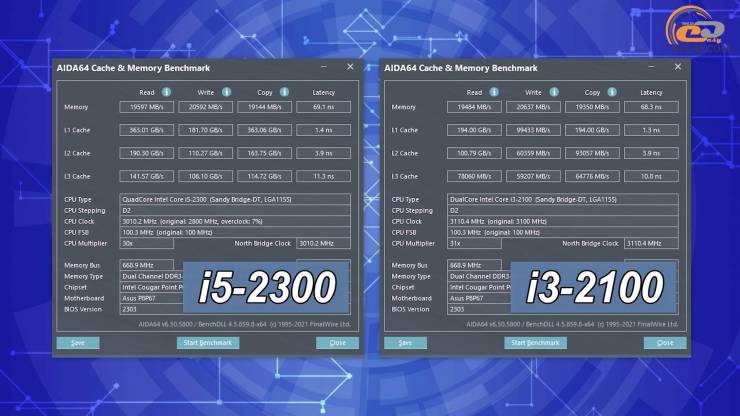The image size is (740, 416).
Task: Select Memory Read value 19484 MB/s
Action: 474,107
